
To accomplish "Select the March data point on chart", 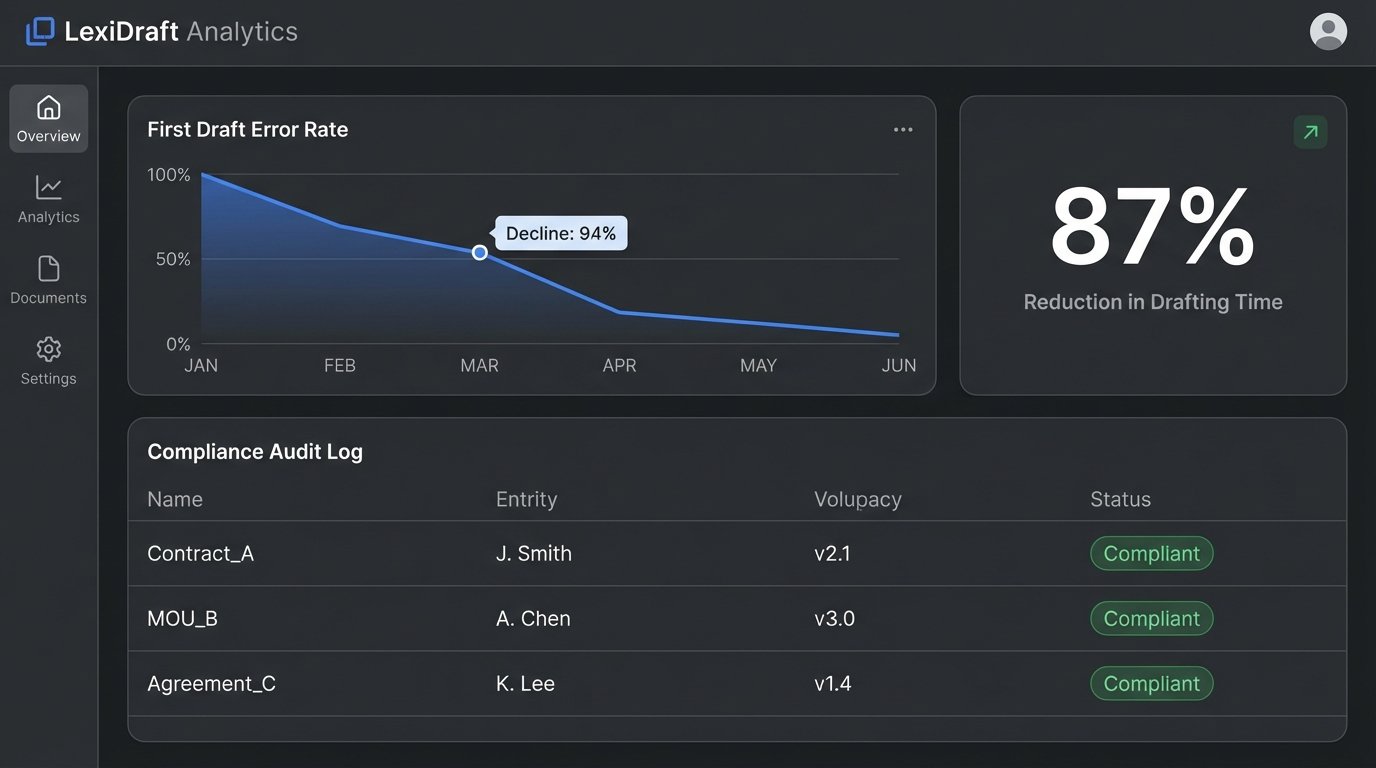I will click(x=480, y=253).
